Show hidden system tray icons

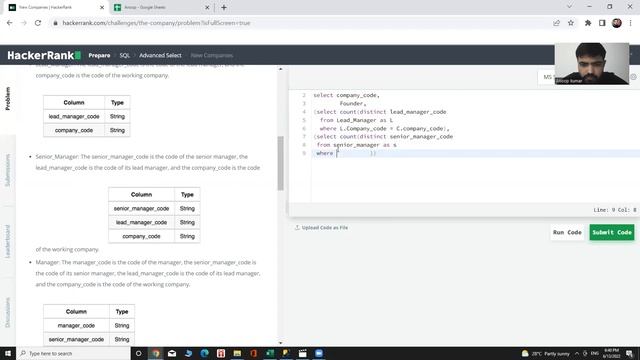[577, 353]
